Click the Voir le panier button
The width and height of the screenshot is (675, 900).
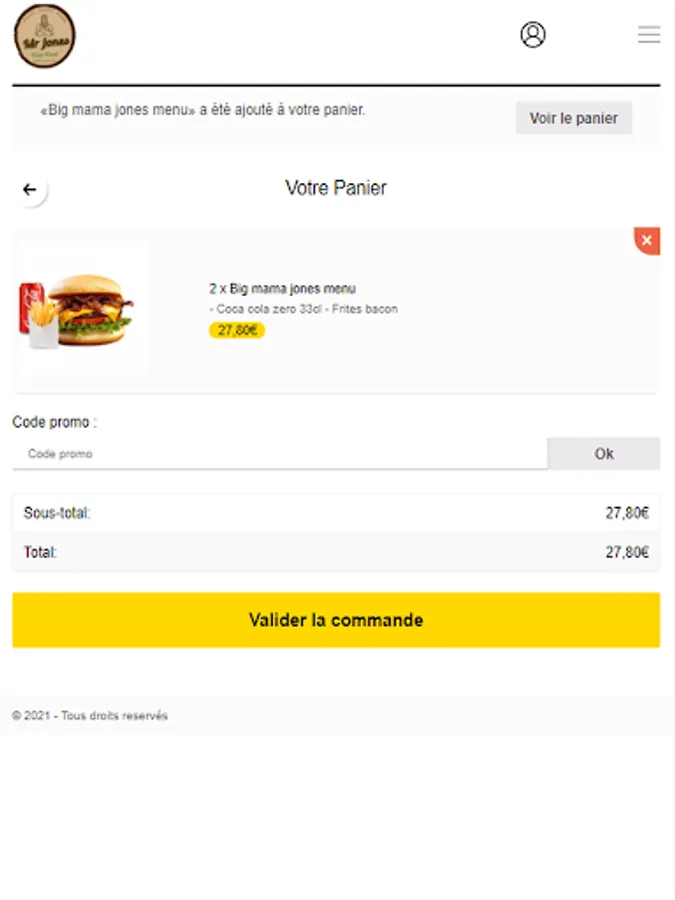[573, 118]
